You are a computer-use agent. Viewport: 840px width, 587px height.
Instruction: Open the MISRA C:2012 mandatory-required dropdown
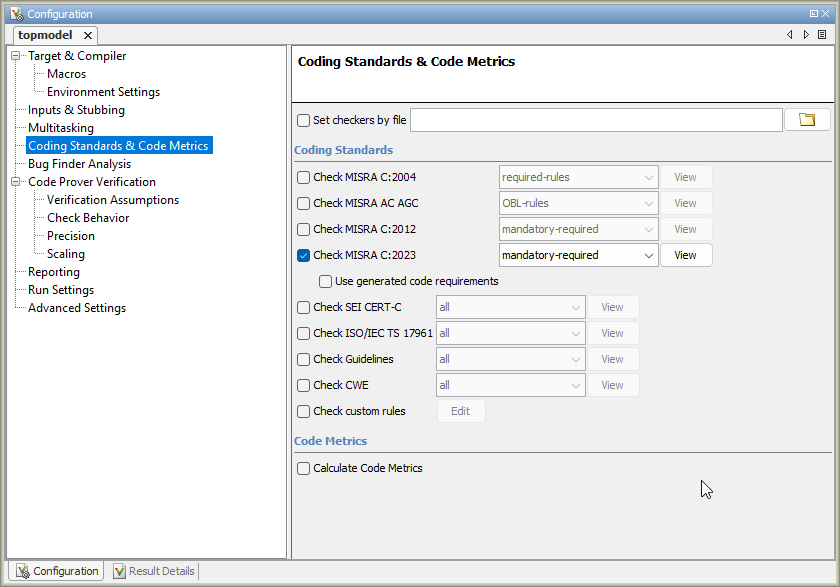(x=579, y=229)
